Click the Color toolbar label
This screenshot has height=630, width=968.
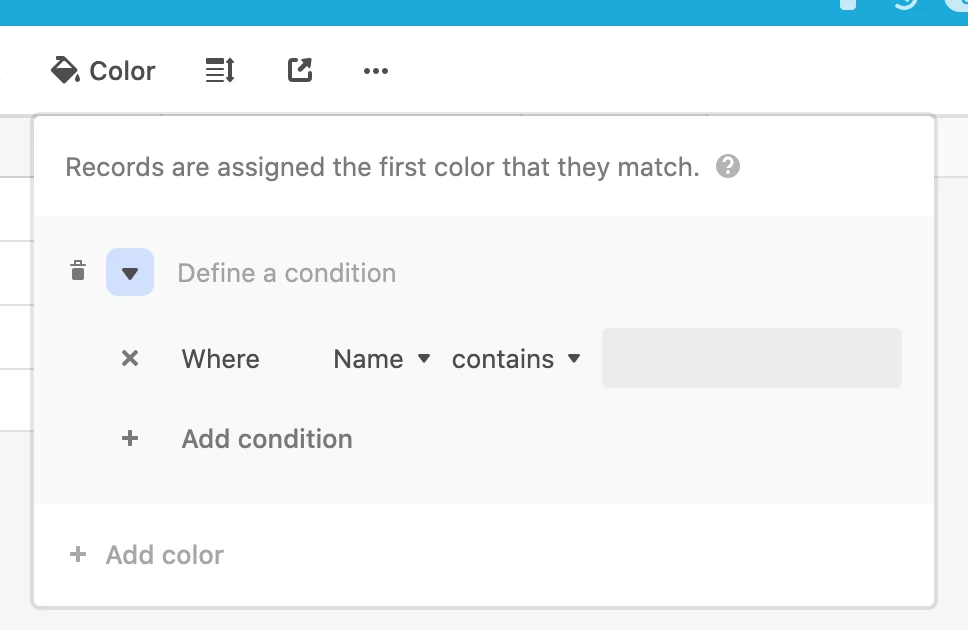pos(122,71)
